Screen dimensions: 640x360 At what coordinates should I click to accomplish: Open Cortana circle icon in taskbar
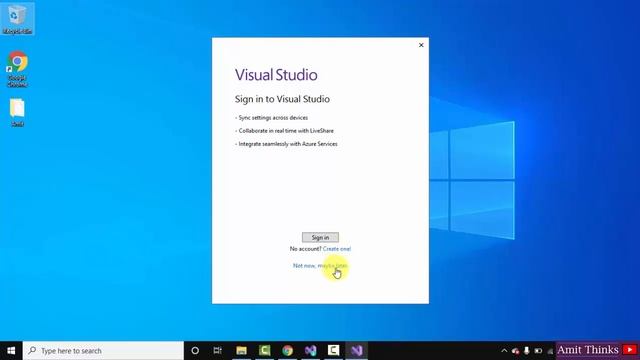click(x=195, y=351)
